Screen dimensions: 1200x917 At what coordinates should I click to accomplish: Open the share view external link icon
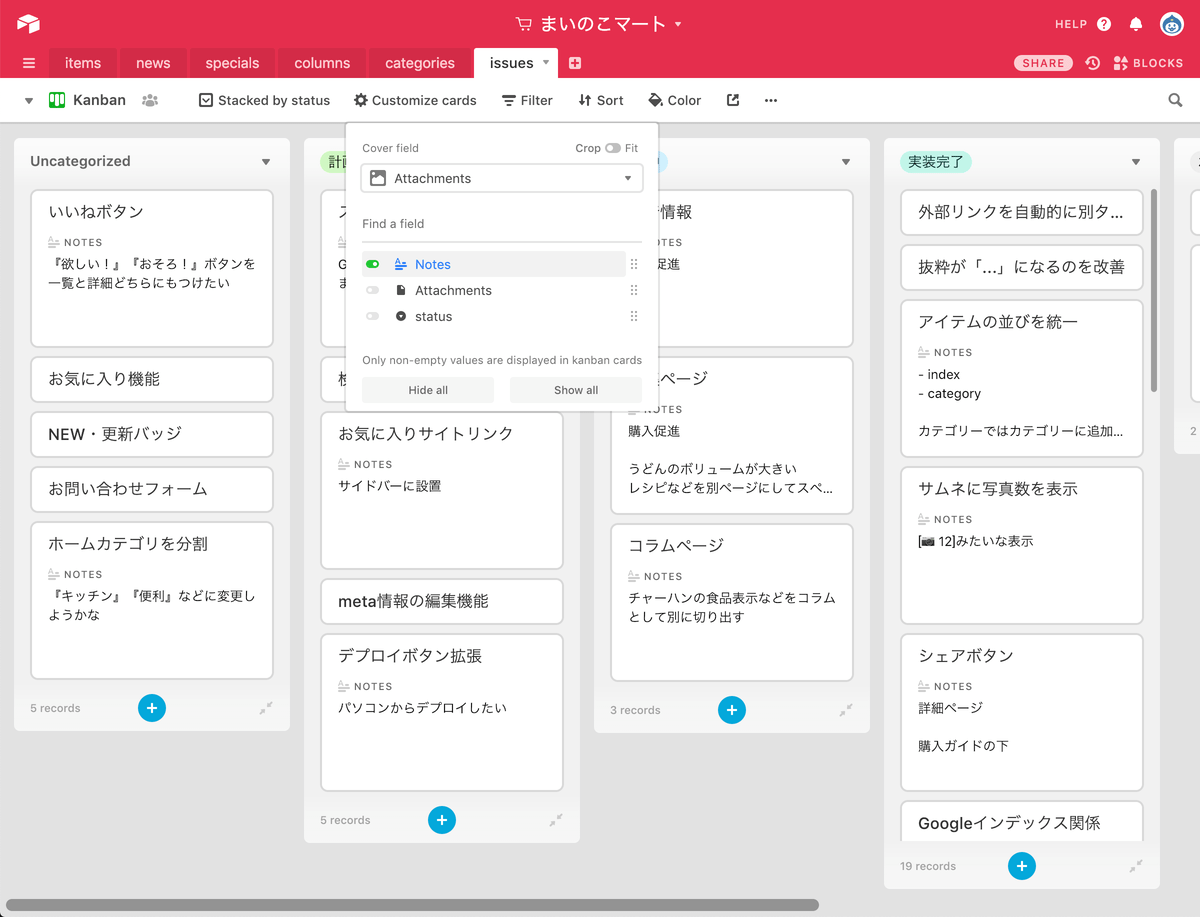pos(732,100)
